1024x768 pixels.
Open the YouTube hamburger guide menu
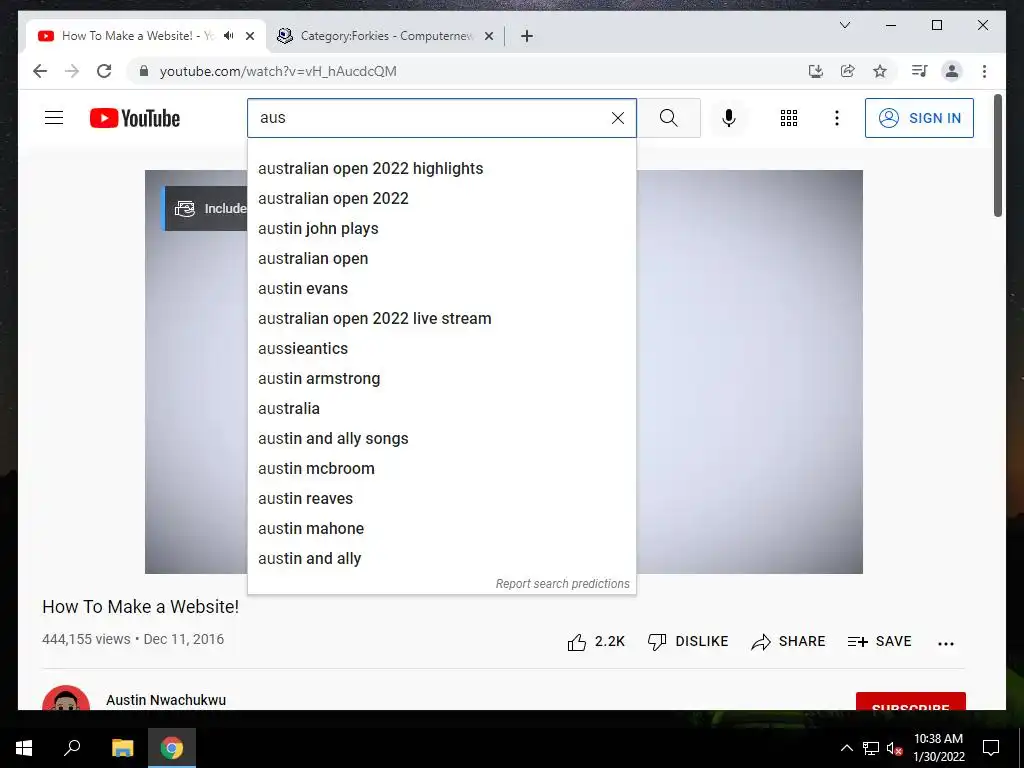[x=54, y=118]
